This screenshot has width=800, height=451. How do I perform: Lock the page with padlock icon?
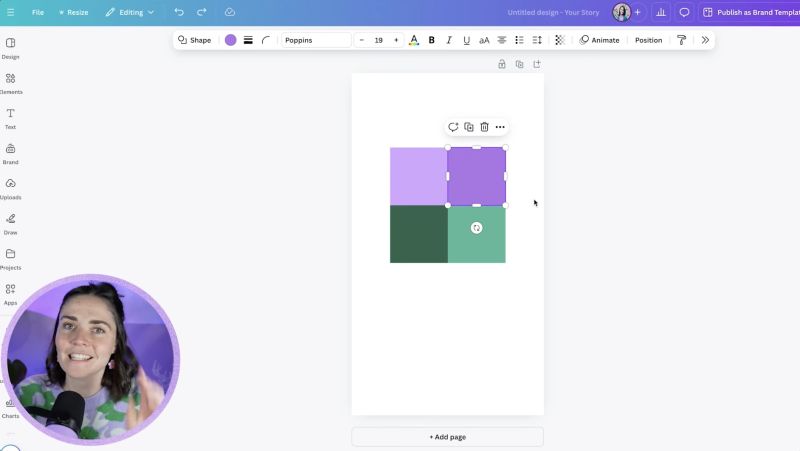[502, 64]
